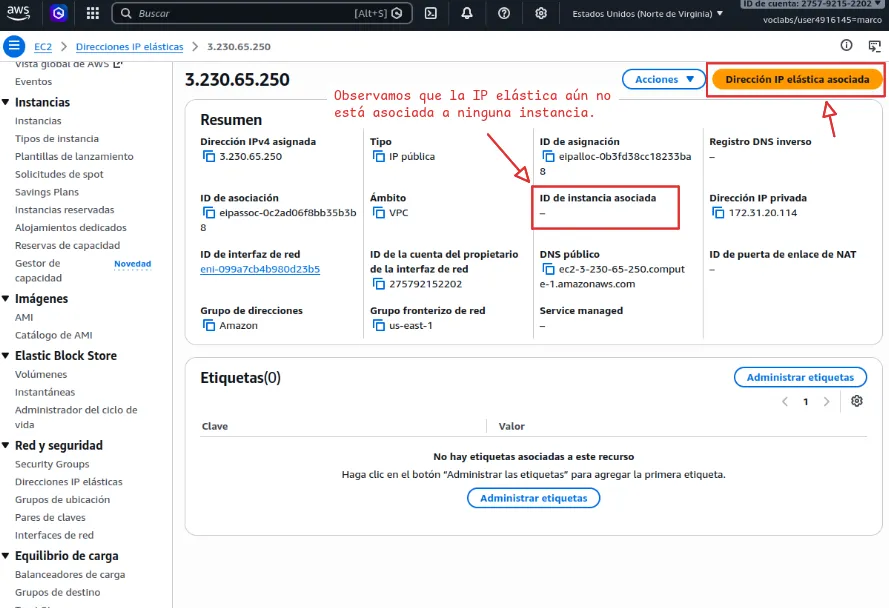Copy the Amazon address pool value

pos(209,325)
